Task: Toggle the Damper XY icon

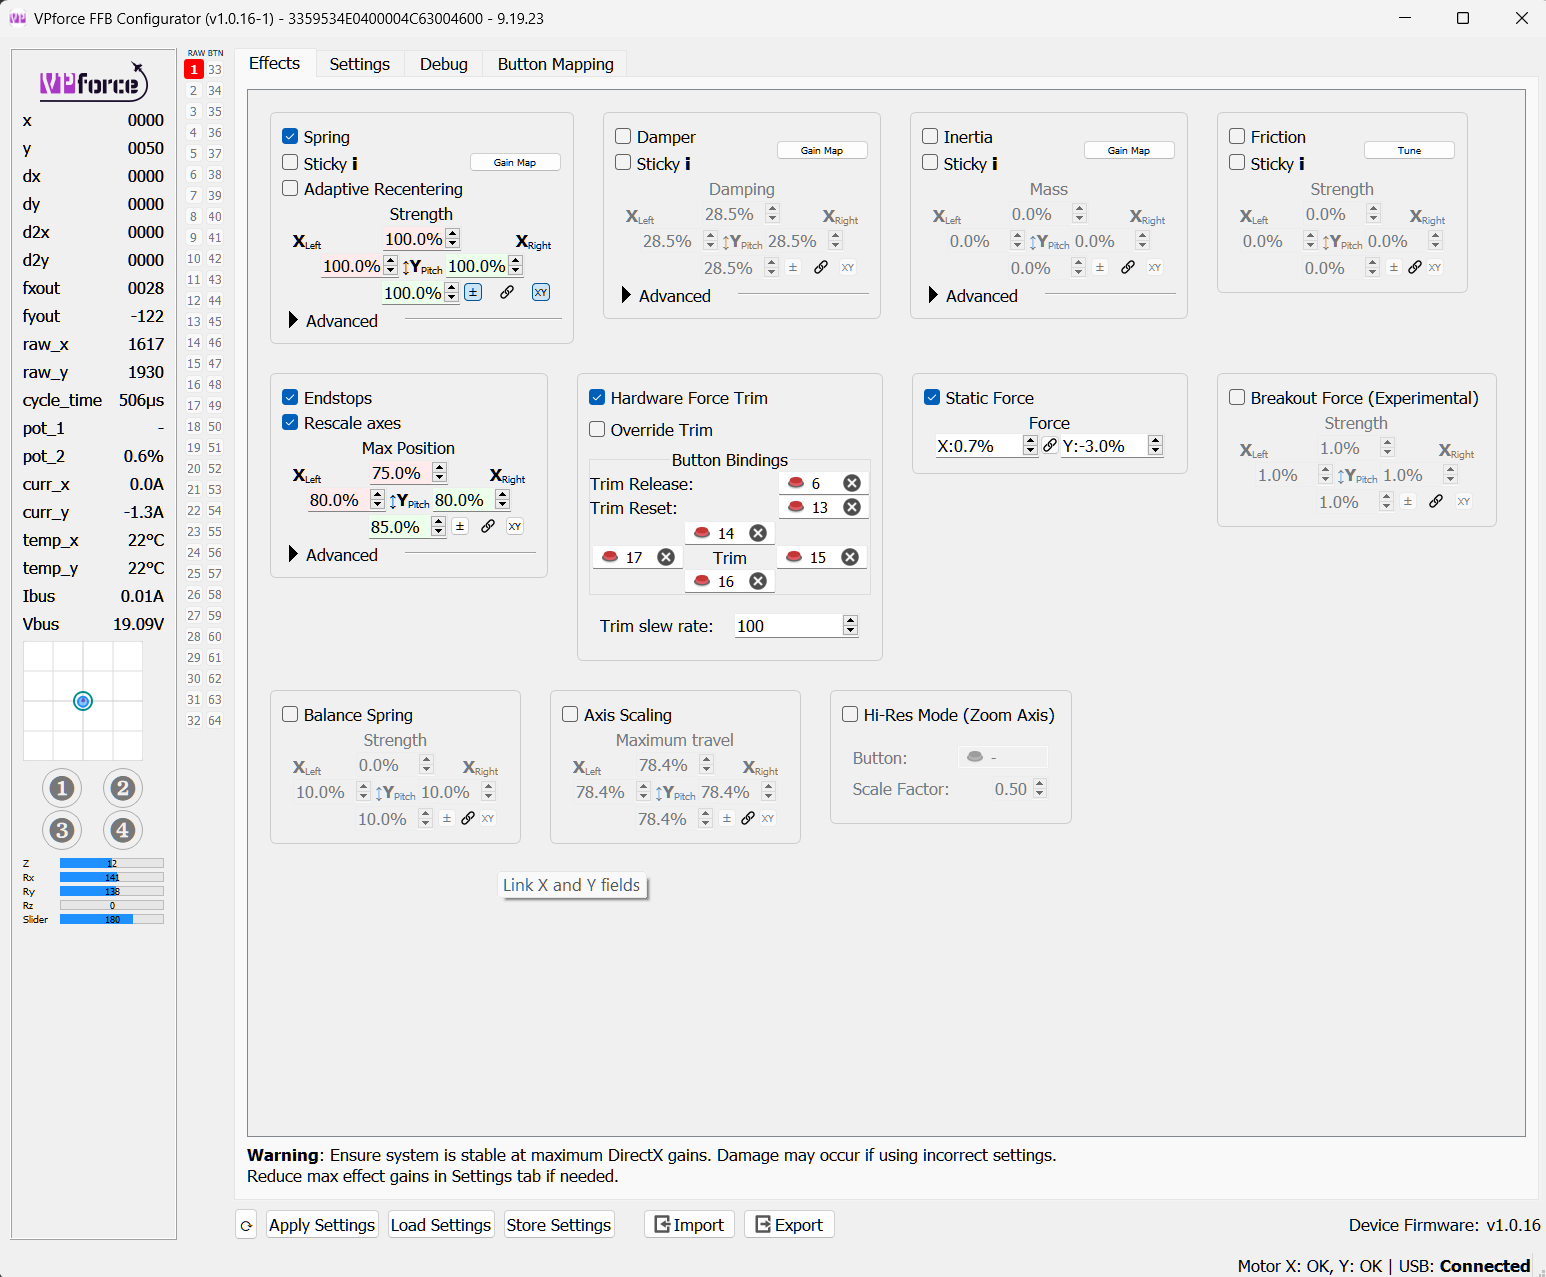Action: point(848,267)
